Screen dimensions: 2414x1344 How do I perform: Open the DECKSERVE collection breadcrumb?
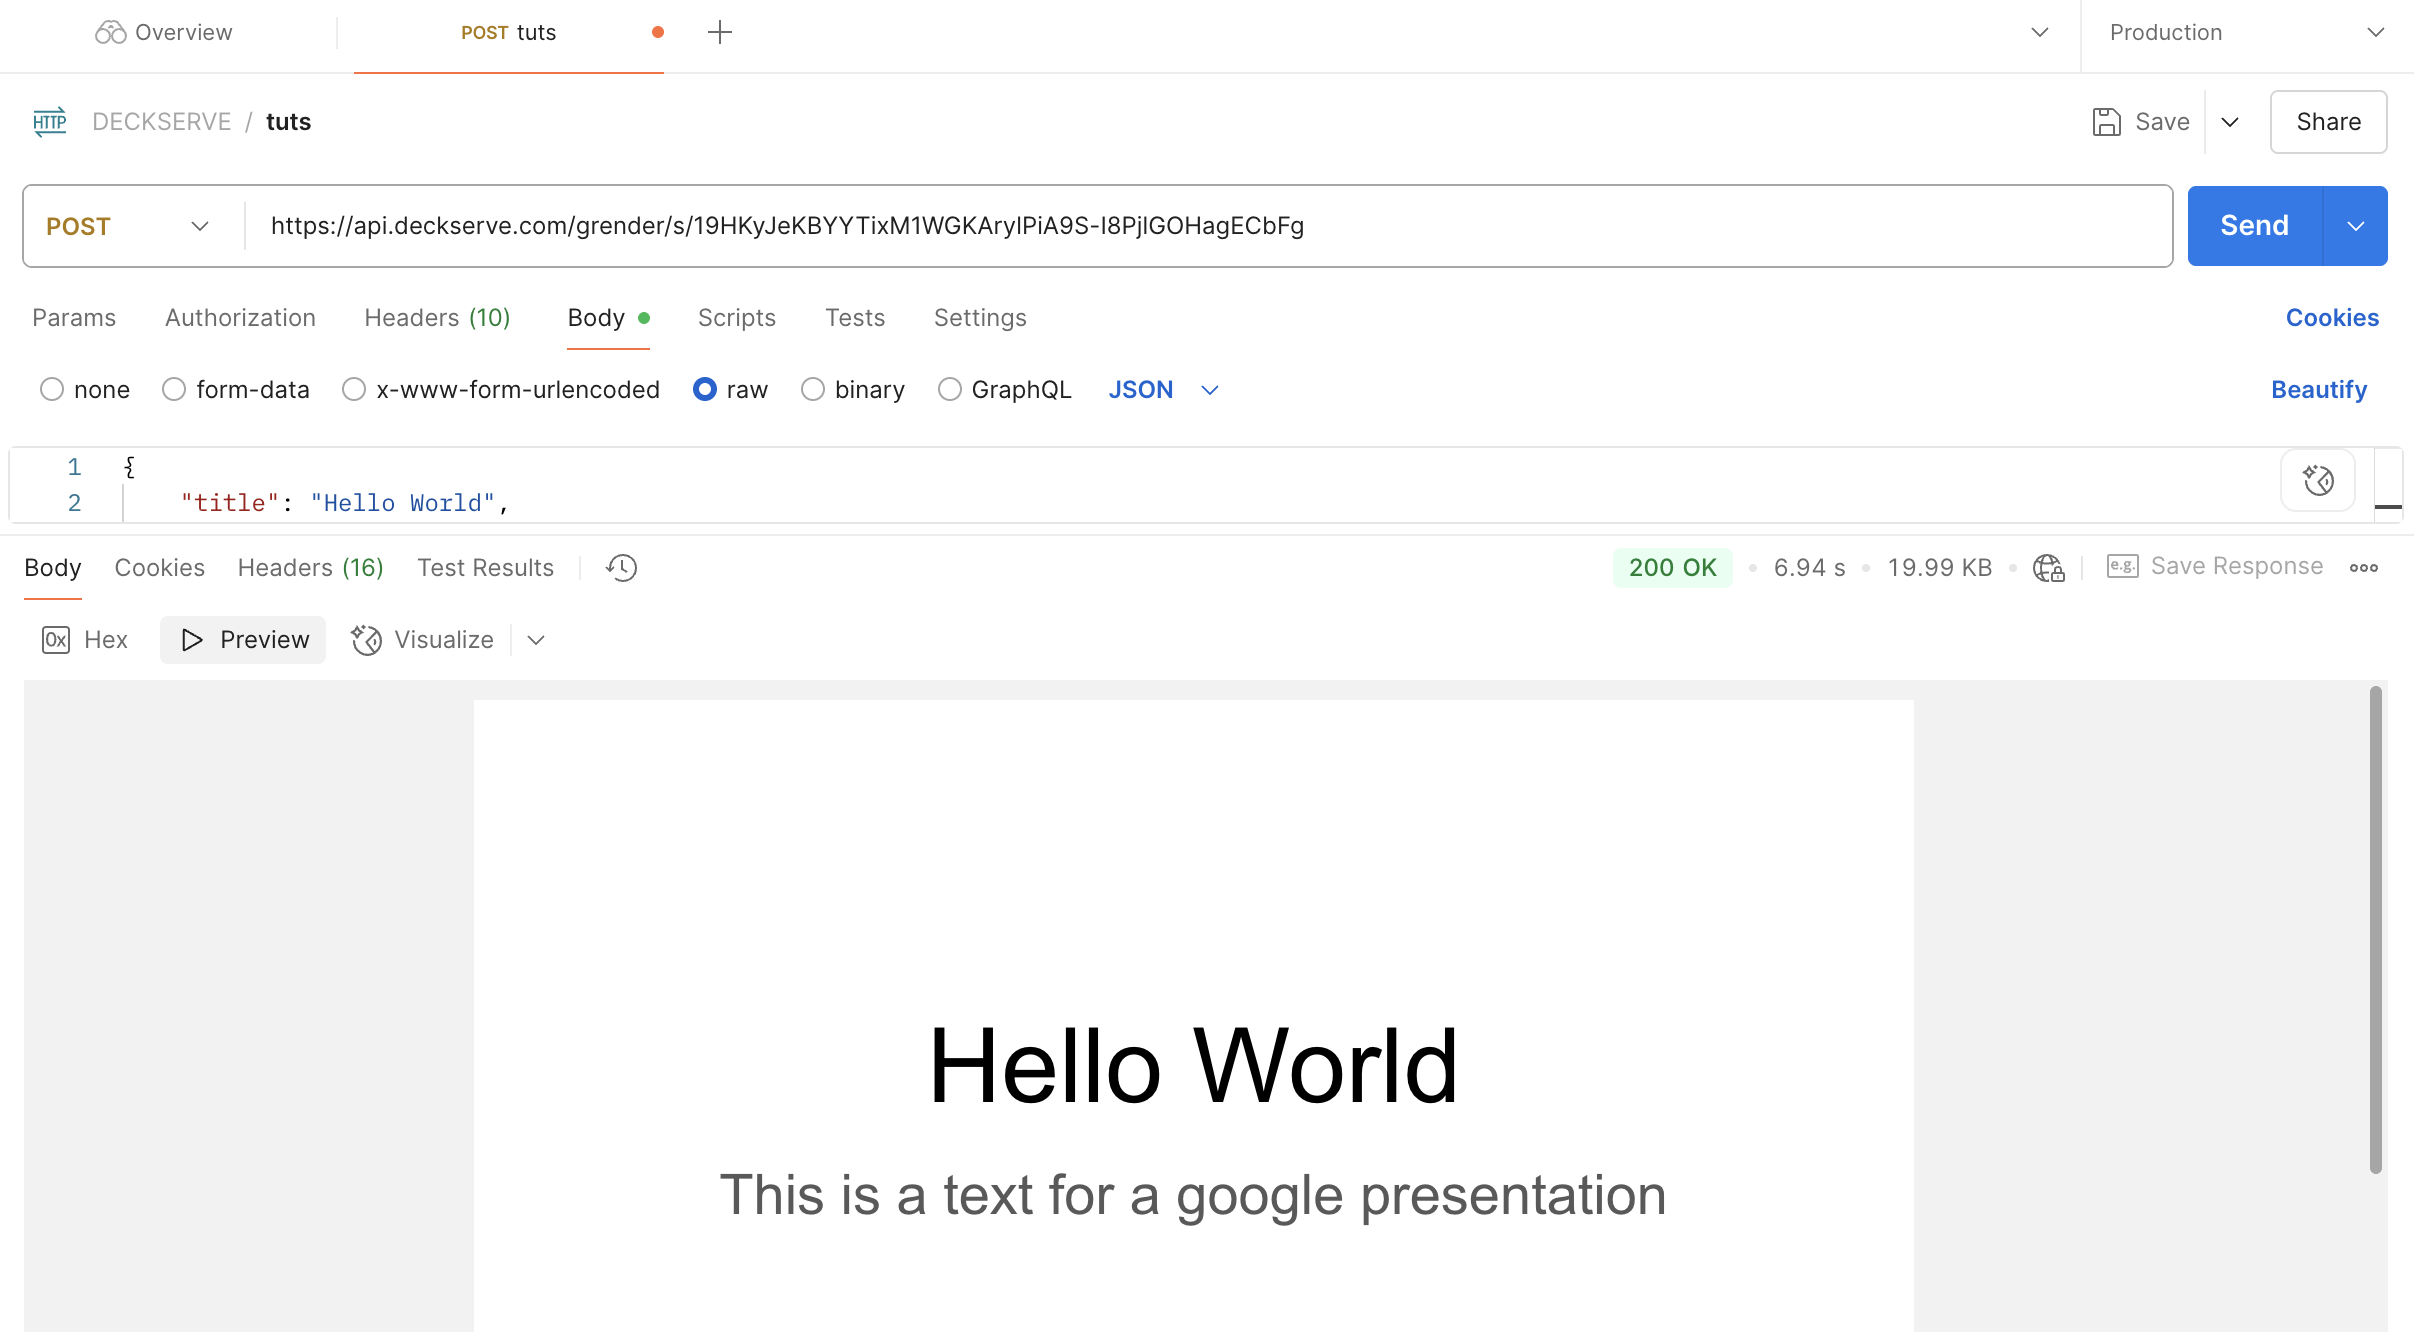(x=161, y=122)
